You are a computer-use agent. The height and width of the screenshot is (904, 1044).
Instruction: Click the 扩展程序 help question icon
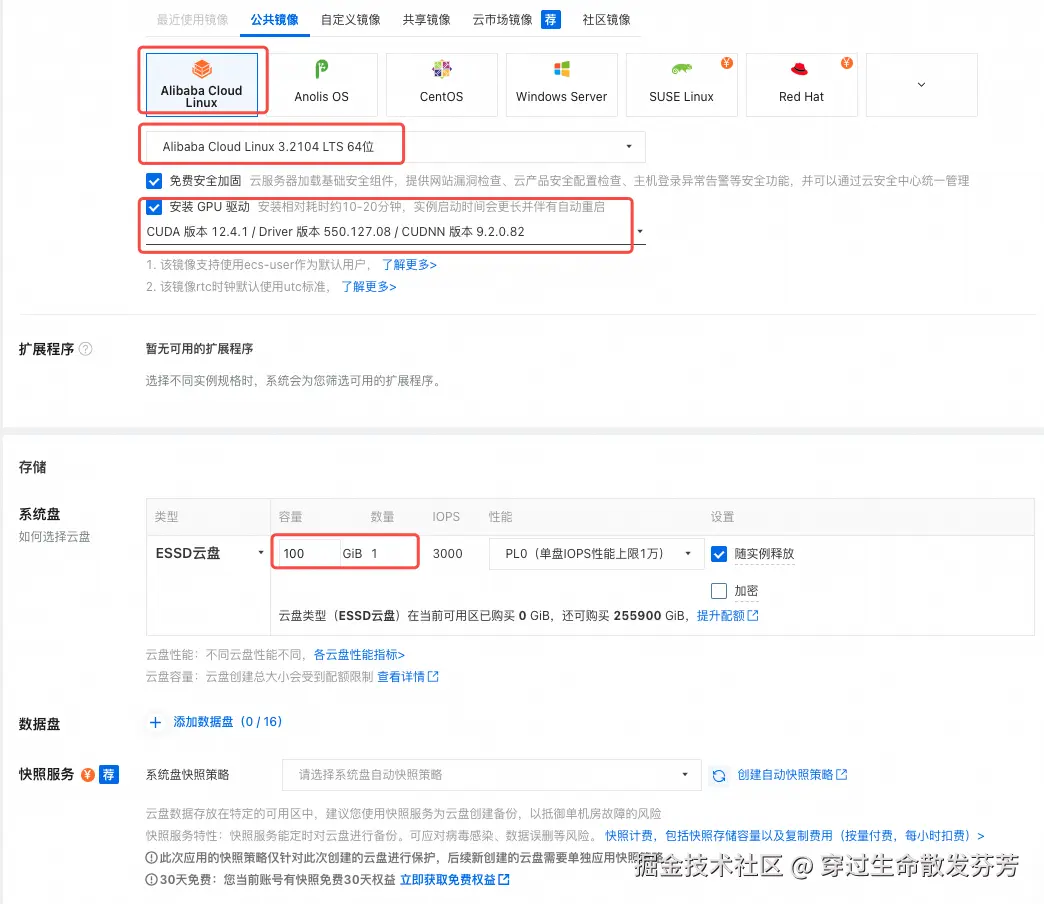pos(86,349)
